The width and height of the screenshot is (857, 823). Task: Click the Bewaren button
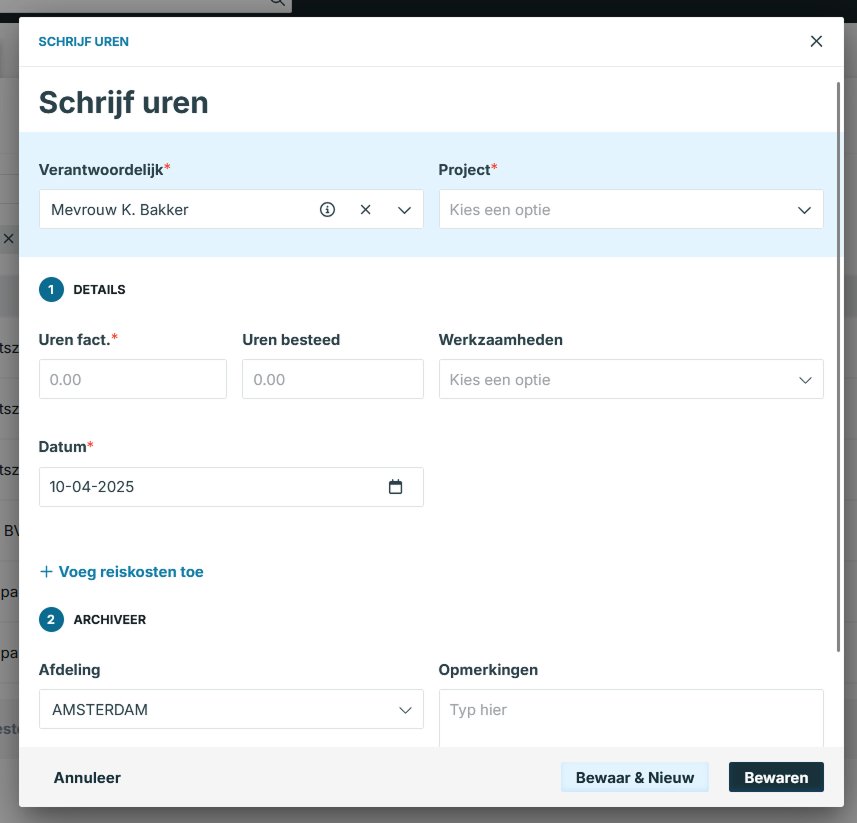[x=776, y=777]
